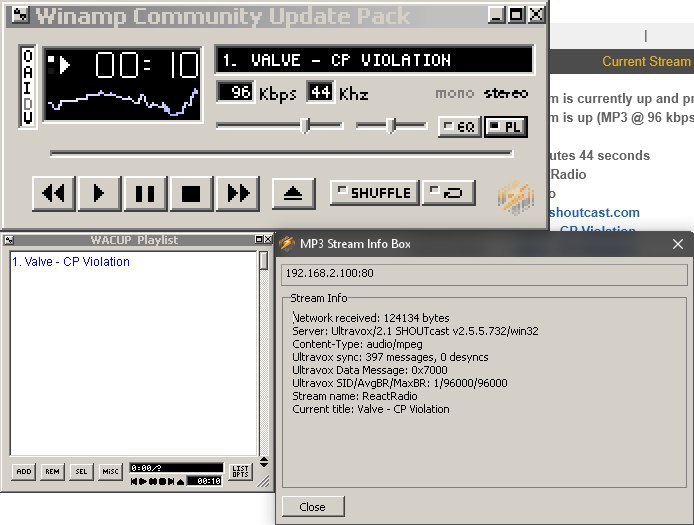
Task: Skip to next track in Winamp
Action: click(x=238, y=193)
